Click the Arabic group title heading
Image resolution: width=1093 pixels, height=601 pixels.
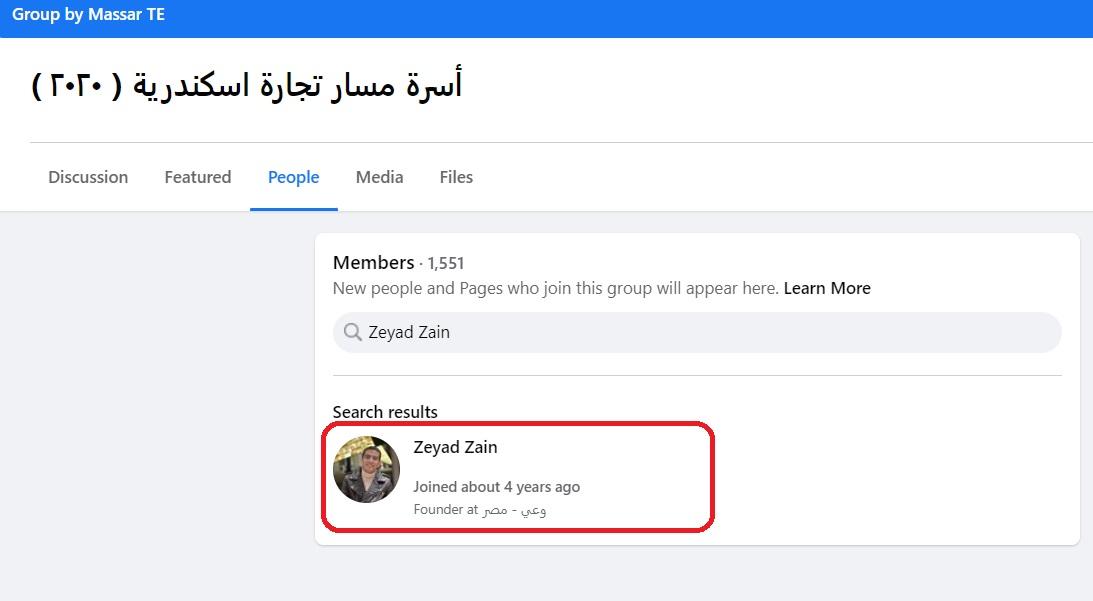(246, 87)
